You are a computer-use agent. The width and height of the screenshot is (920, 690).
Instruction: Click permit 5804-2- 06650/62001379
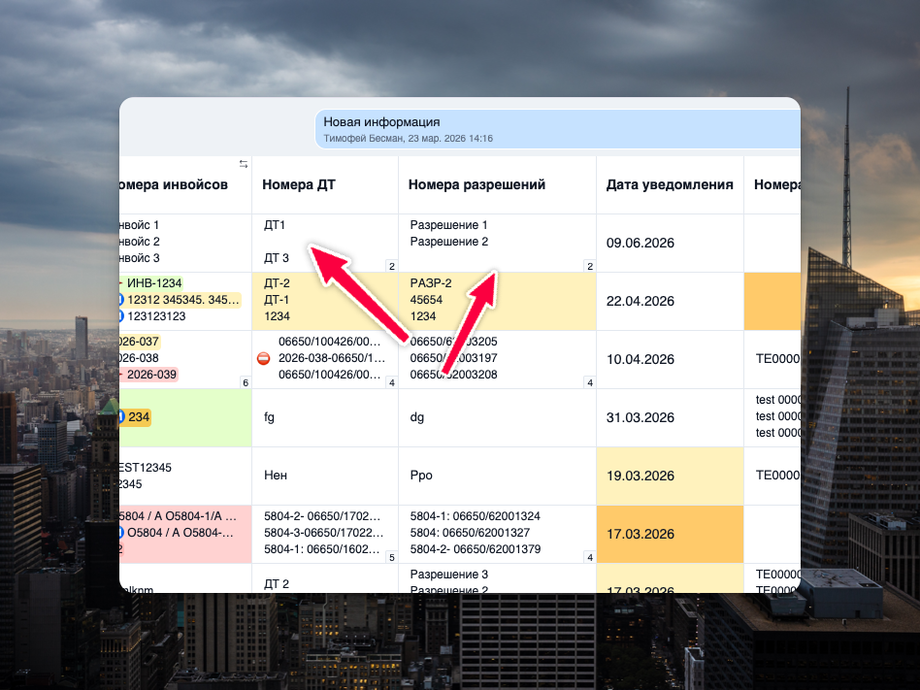click(475, 549)
